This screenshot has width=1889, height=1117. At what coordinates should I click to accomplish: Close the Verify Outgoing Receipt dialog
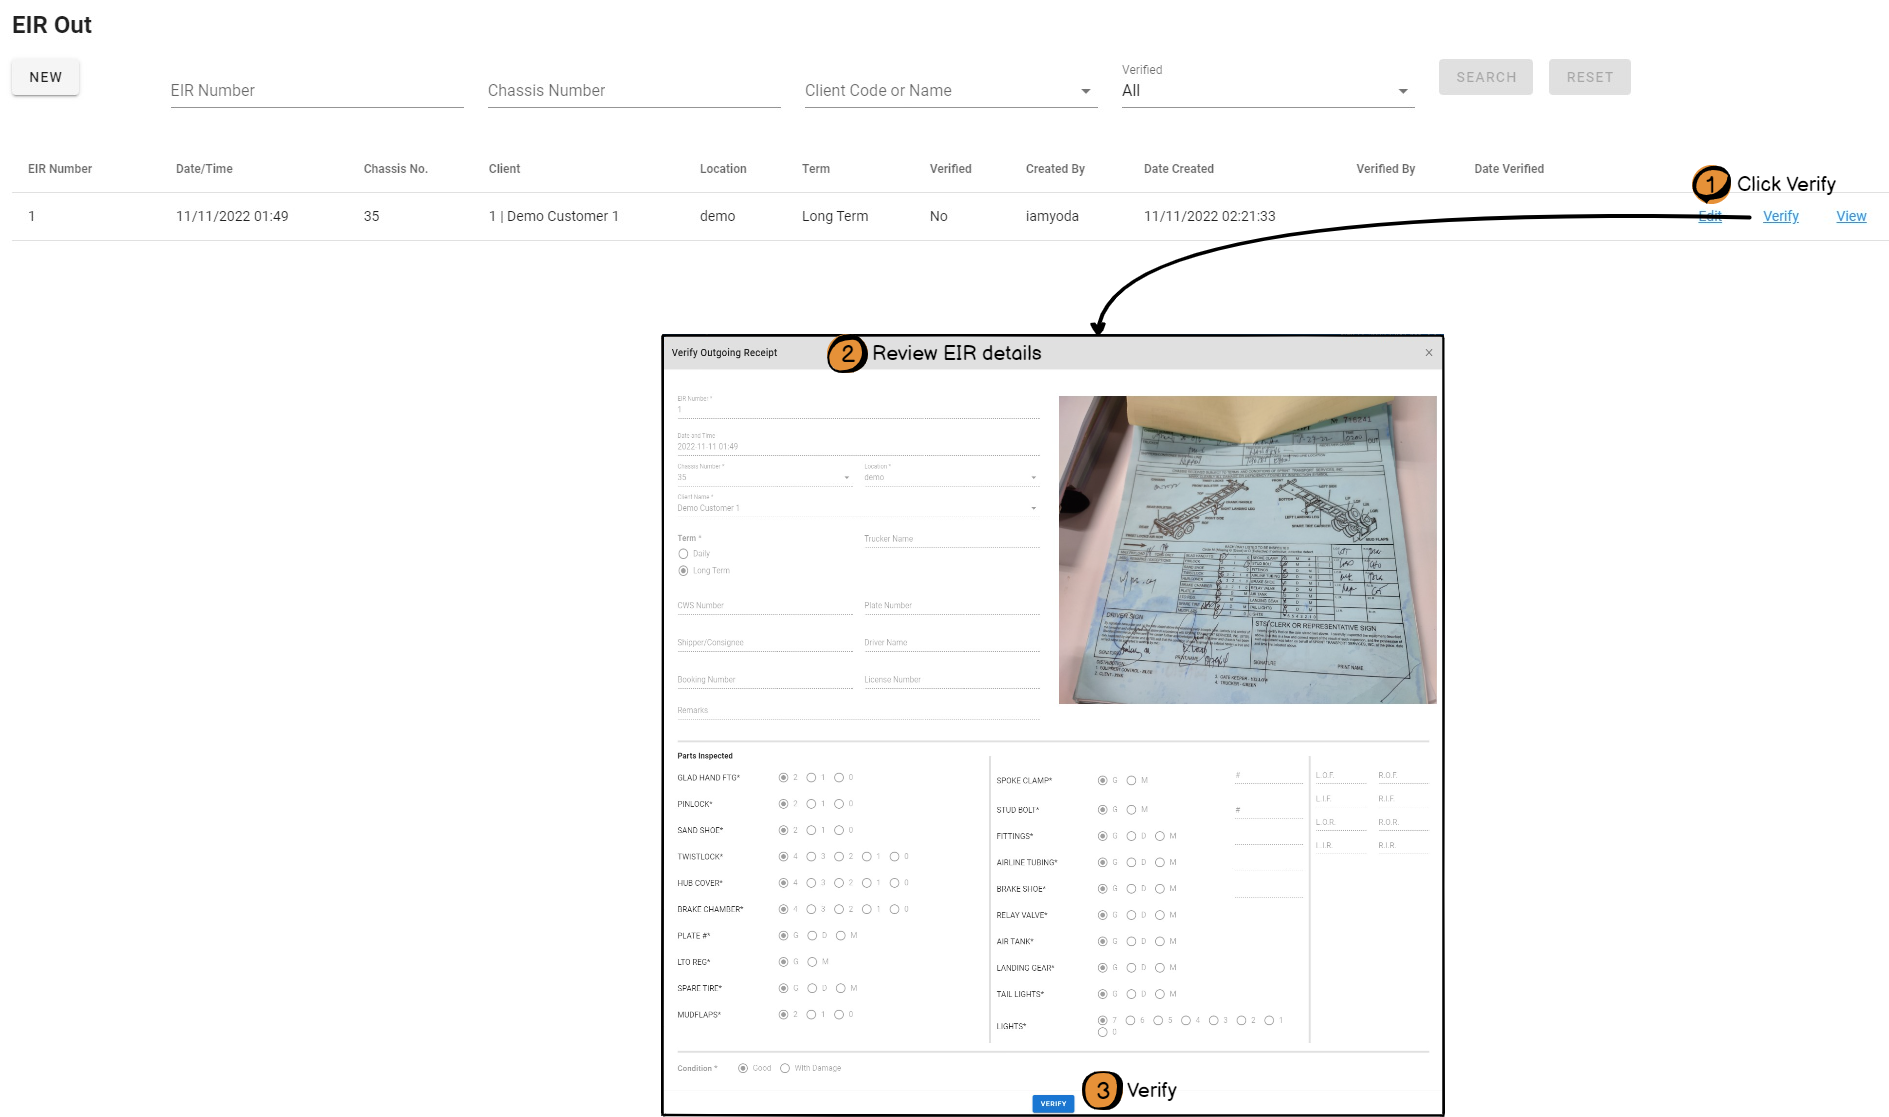point(1428,353)
